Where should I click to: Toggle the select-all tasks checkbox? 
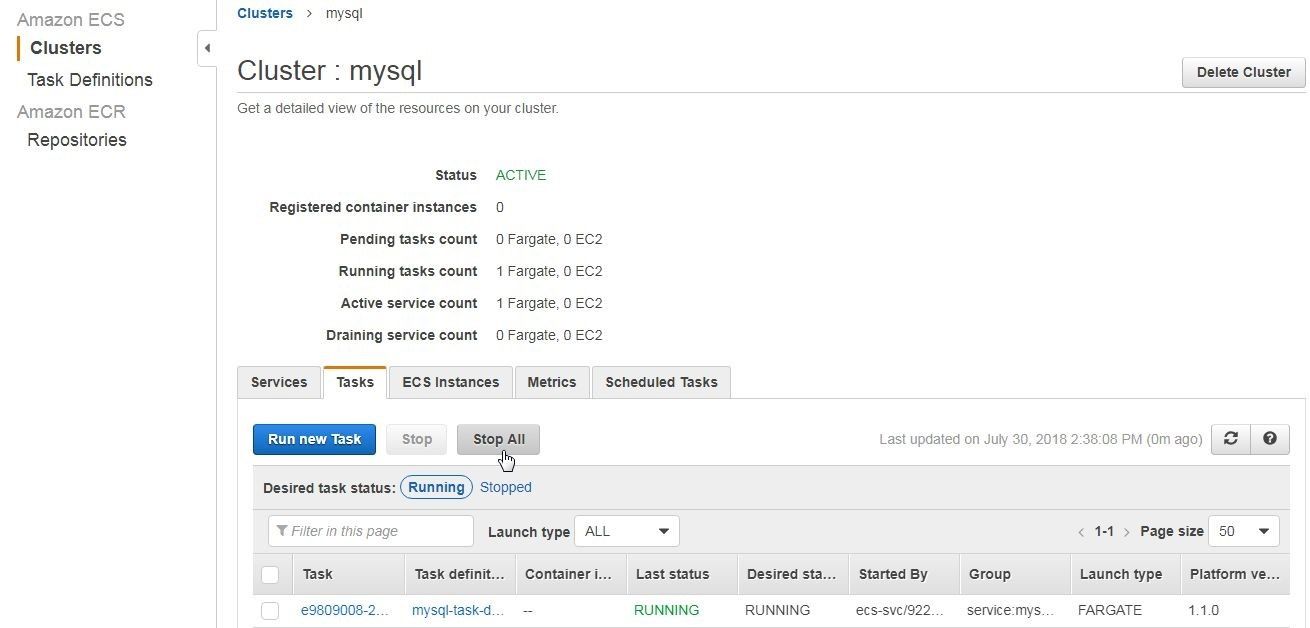pyautogui.click(x=270, y=573)
